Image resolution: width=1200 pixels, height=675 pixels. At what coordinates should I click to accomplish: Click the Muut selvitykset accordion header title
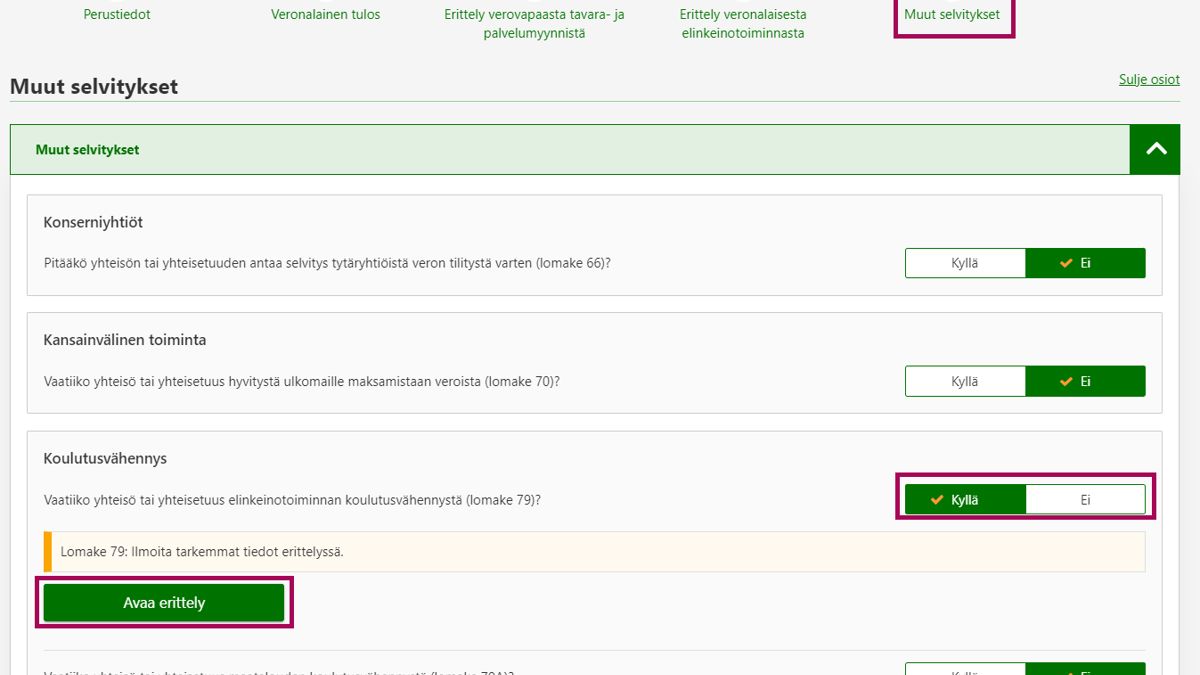[88, 150]
